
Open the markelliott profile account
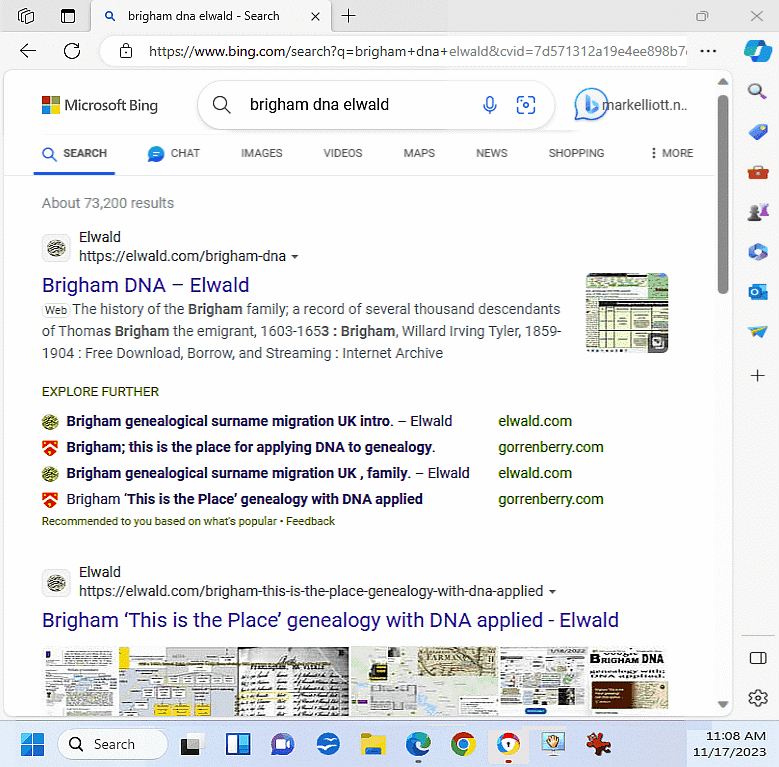645,105
